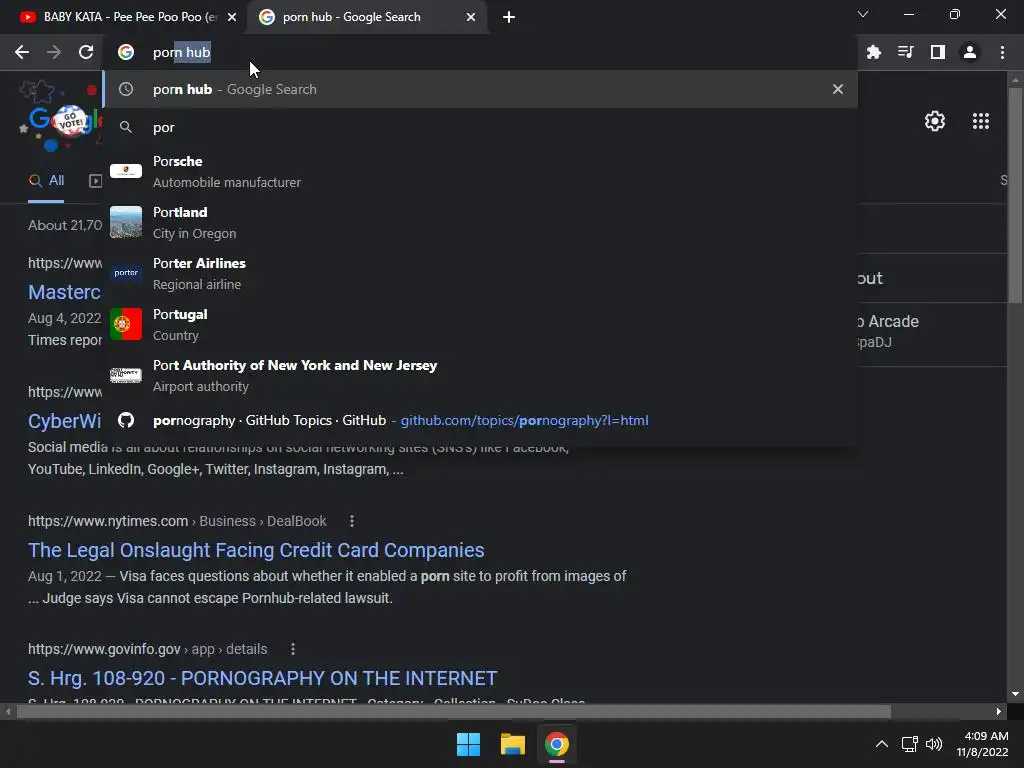Open Google quick settings gear
Screen dimensions: 1024x768
tap(935, 121)
